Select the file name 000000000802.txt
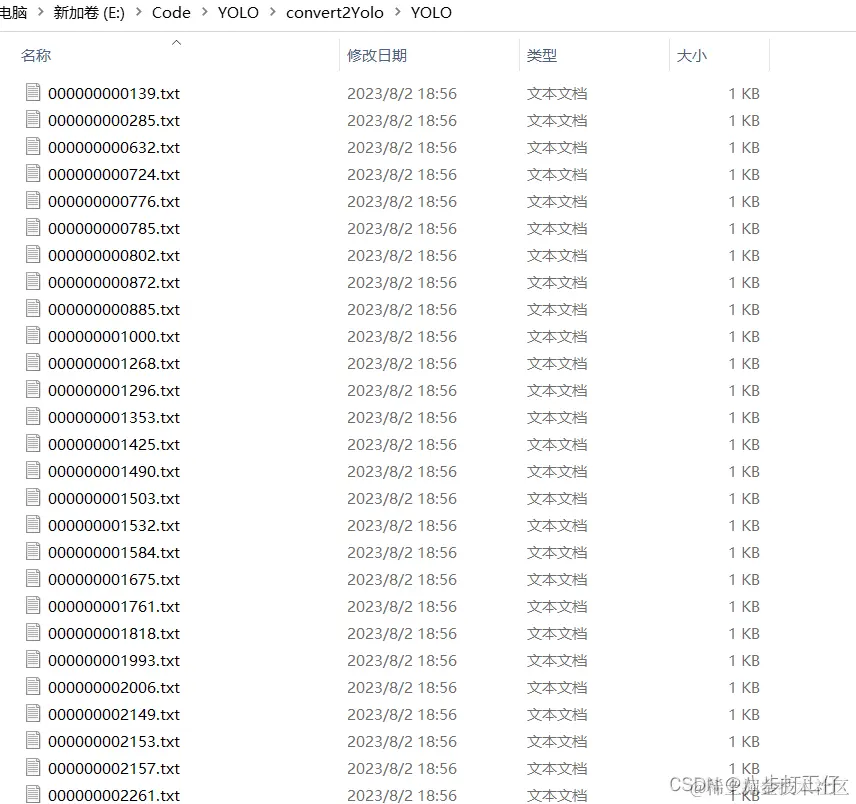Image resolution: width=856 pixels, height=804 pixels. point(114,256)
